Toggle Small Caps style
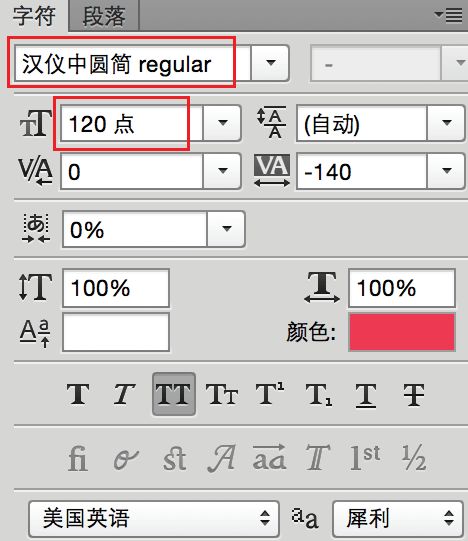The height and width of the screenshot is (541, 468). click(x=222, y=394)
